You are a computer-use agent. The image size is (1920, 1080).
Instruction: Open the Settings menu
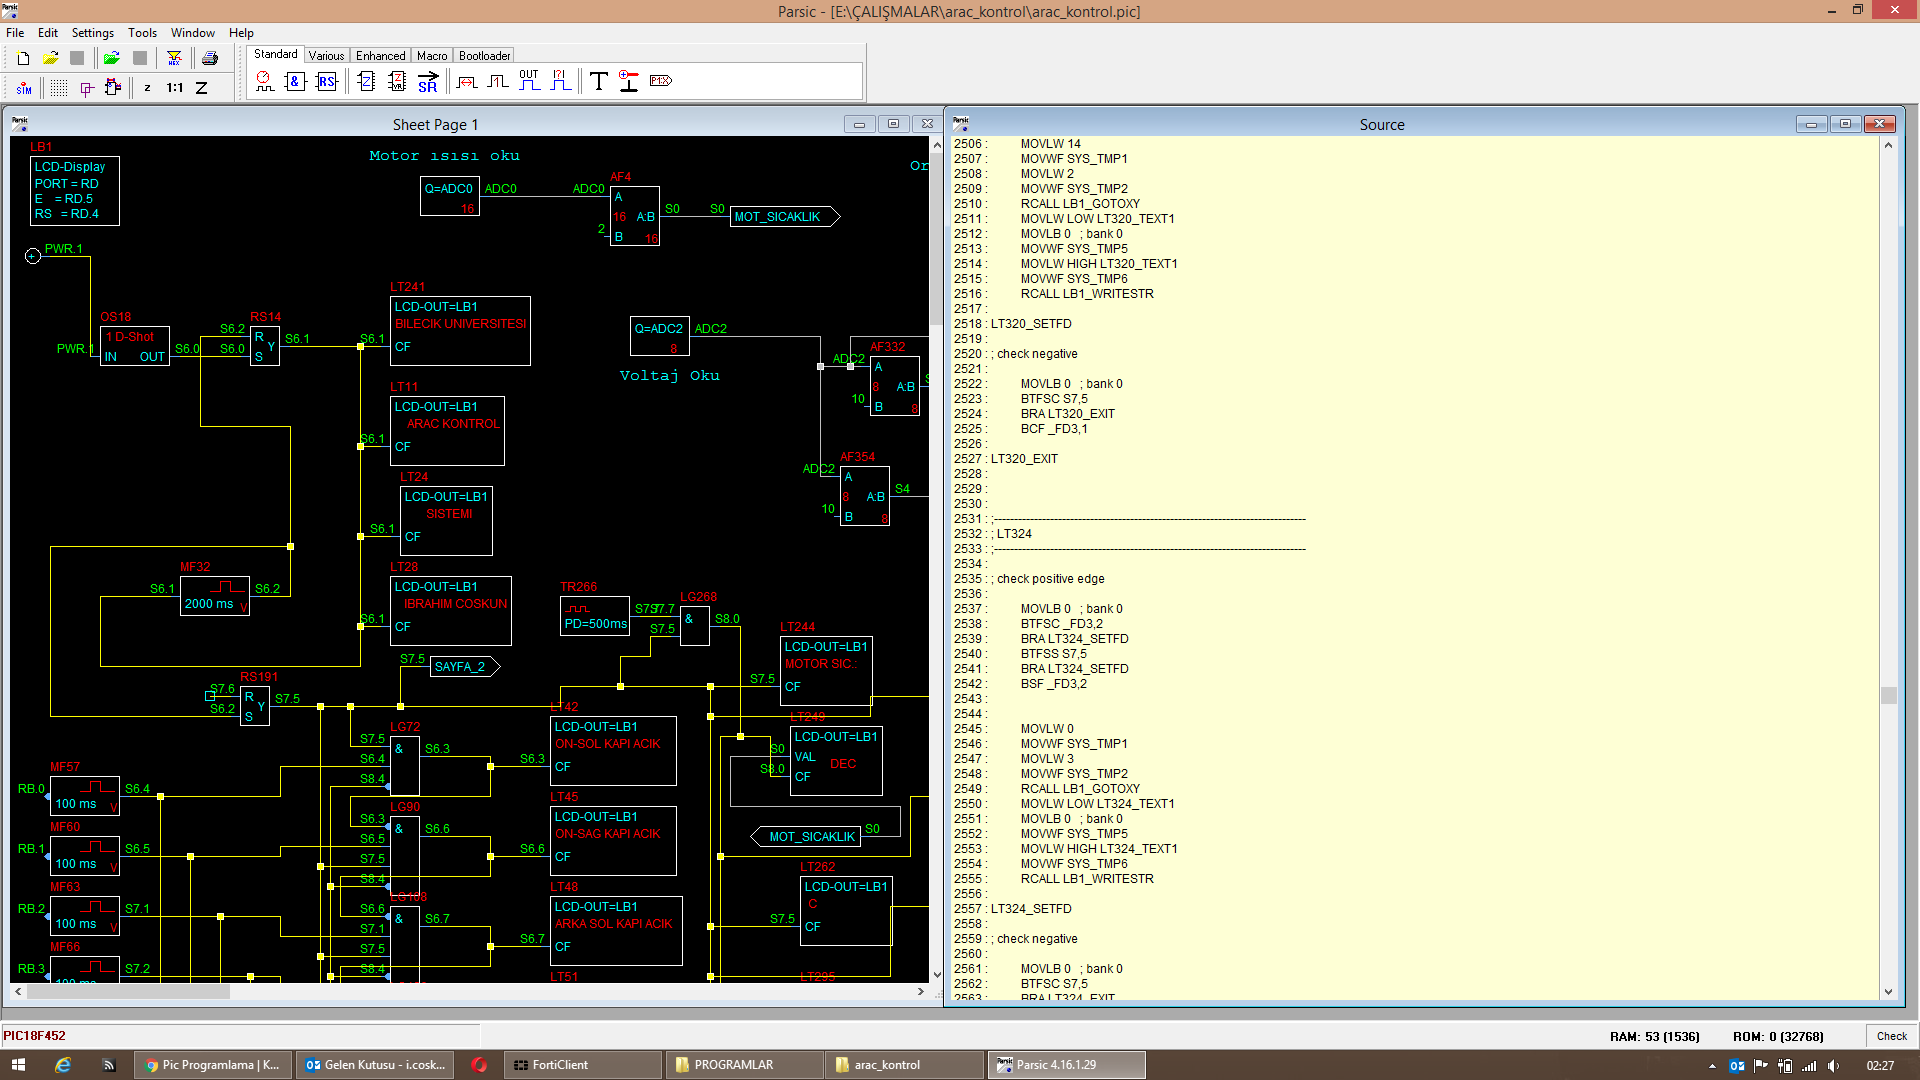pos(93,33)
